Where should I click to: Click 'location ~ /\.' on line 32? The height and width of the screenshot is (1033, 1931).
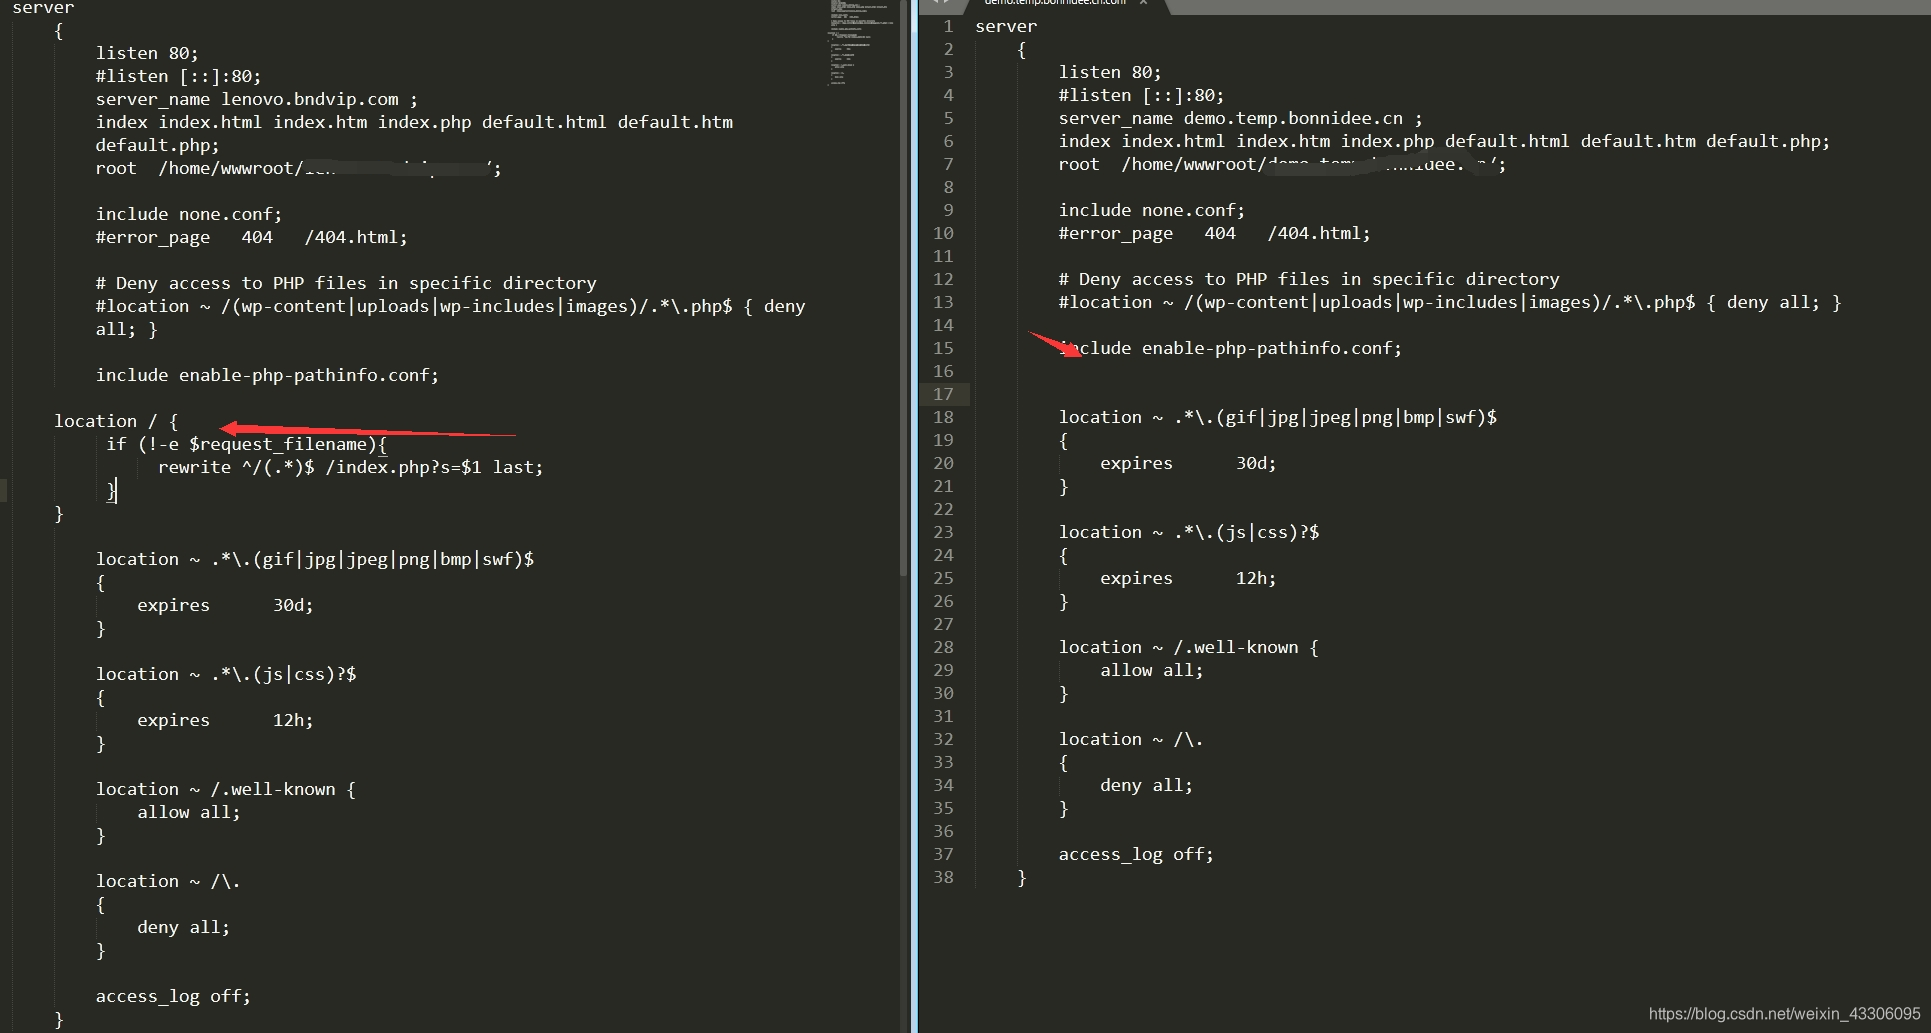tap(1131, 739)
